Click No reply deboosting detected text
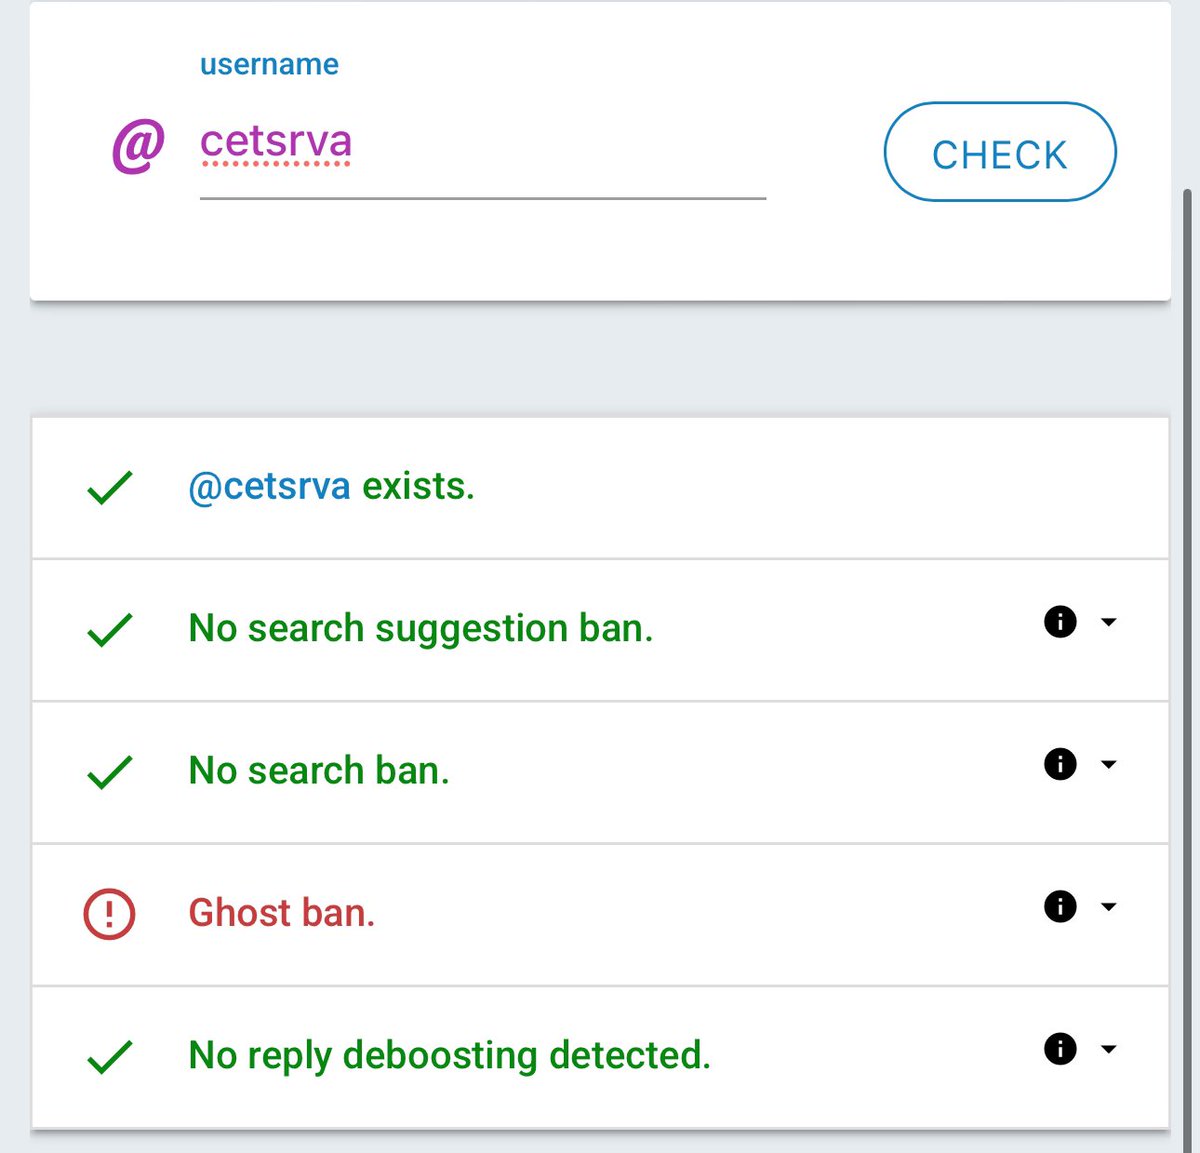 (x=449, y=1055)
